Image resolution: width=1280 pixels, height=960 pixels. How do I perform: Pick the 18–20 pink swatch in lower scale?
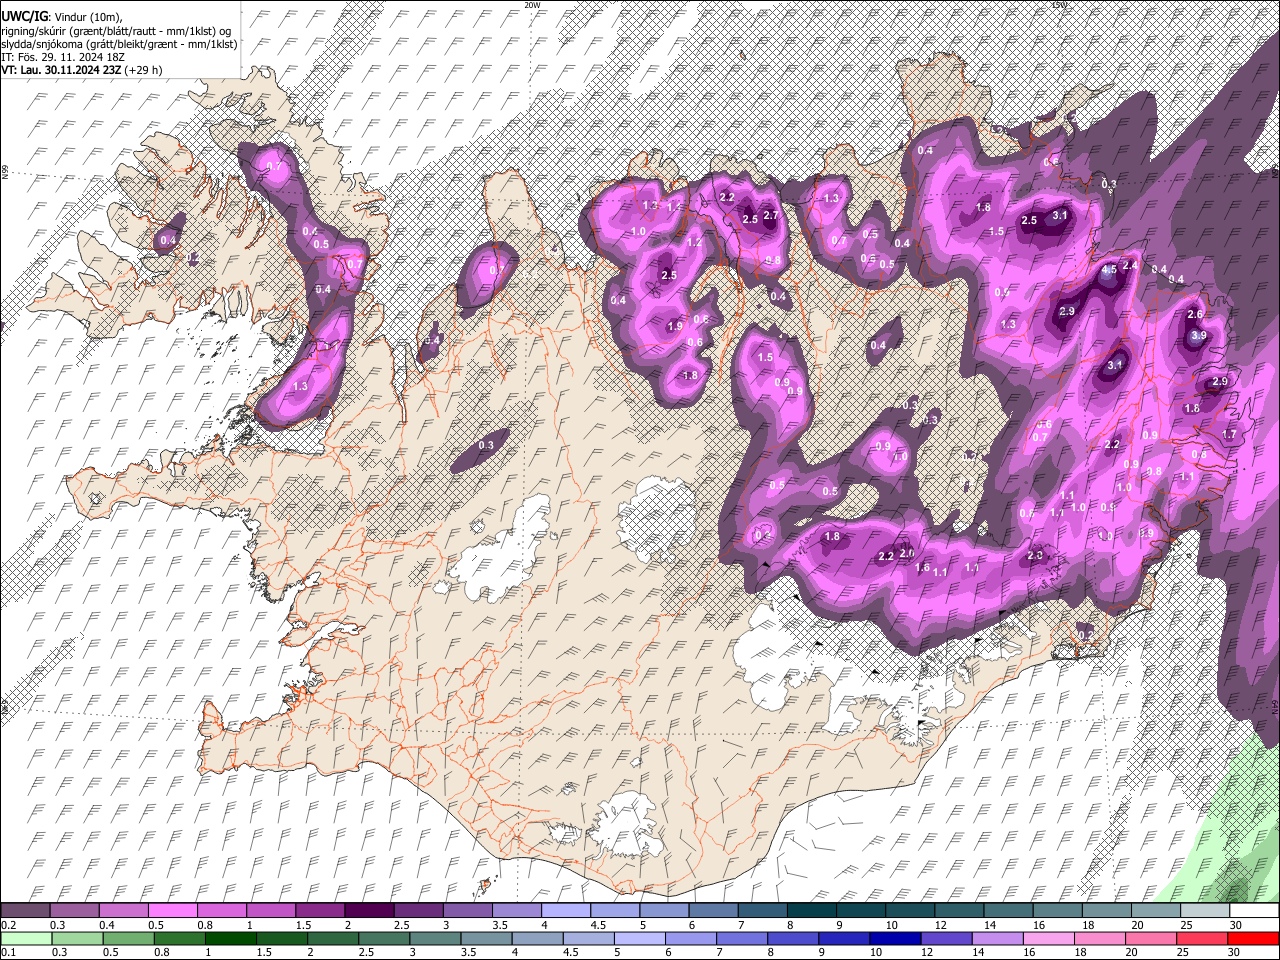tap(1101, 938)
